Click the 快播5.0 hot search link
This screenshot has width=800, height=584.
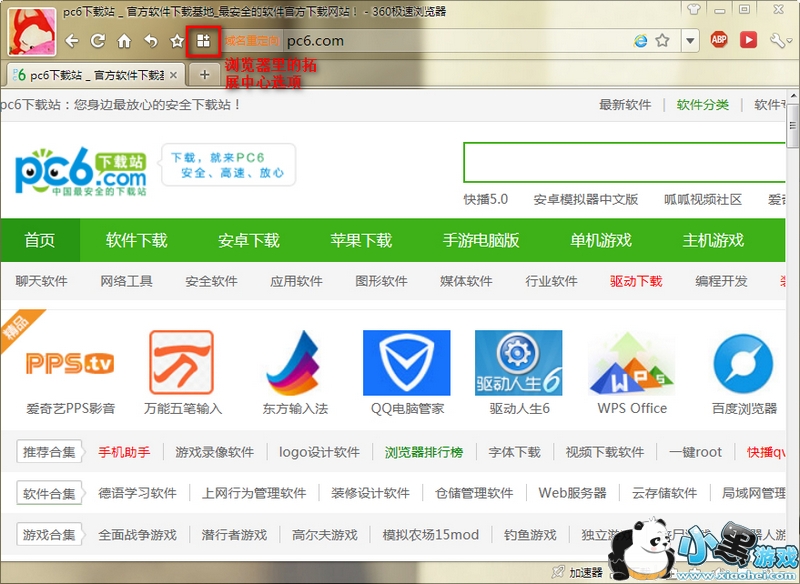click(x=486, y=199)
